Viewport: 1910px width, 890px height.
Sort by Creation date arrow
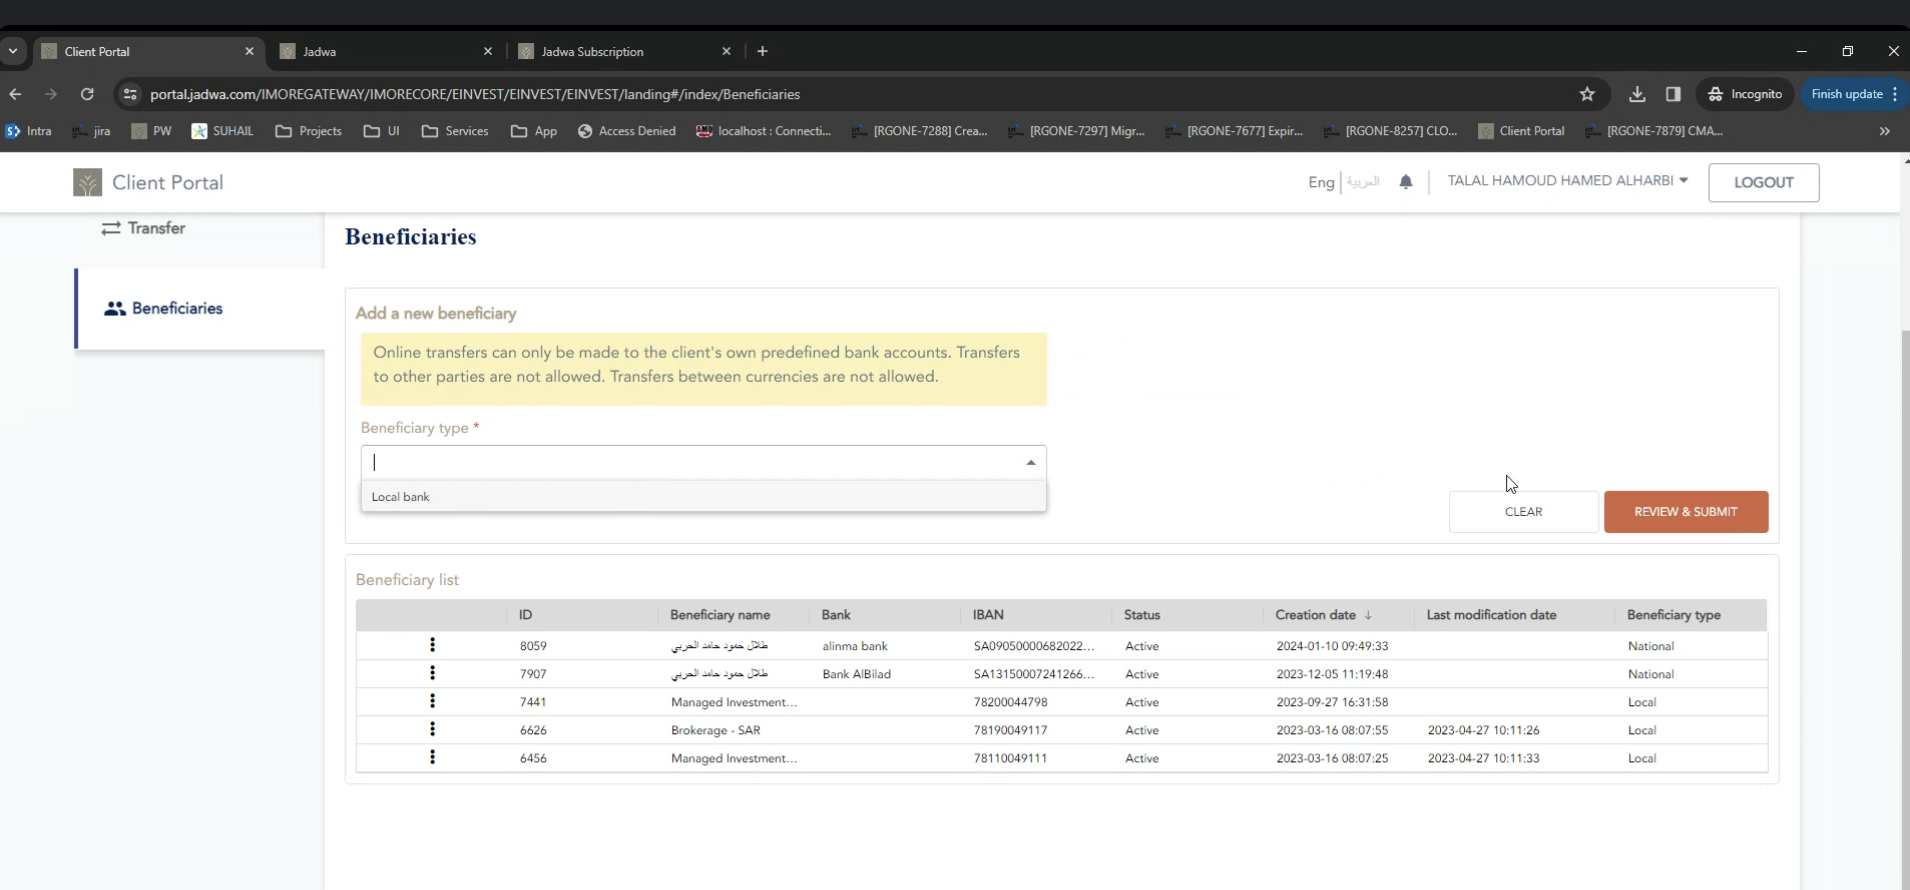click(1368, 615)
